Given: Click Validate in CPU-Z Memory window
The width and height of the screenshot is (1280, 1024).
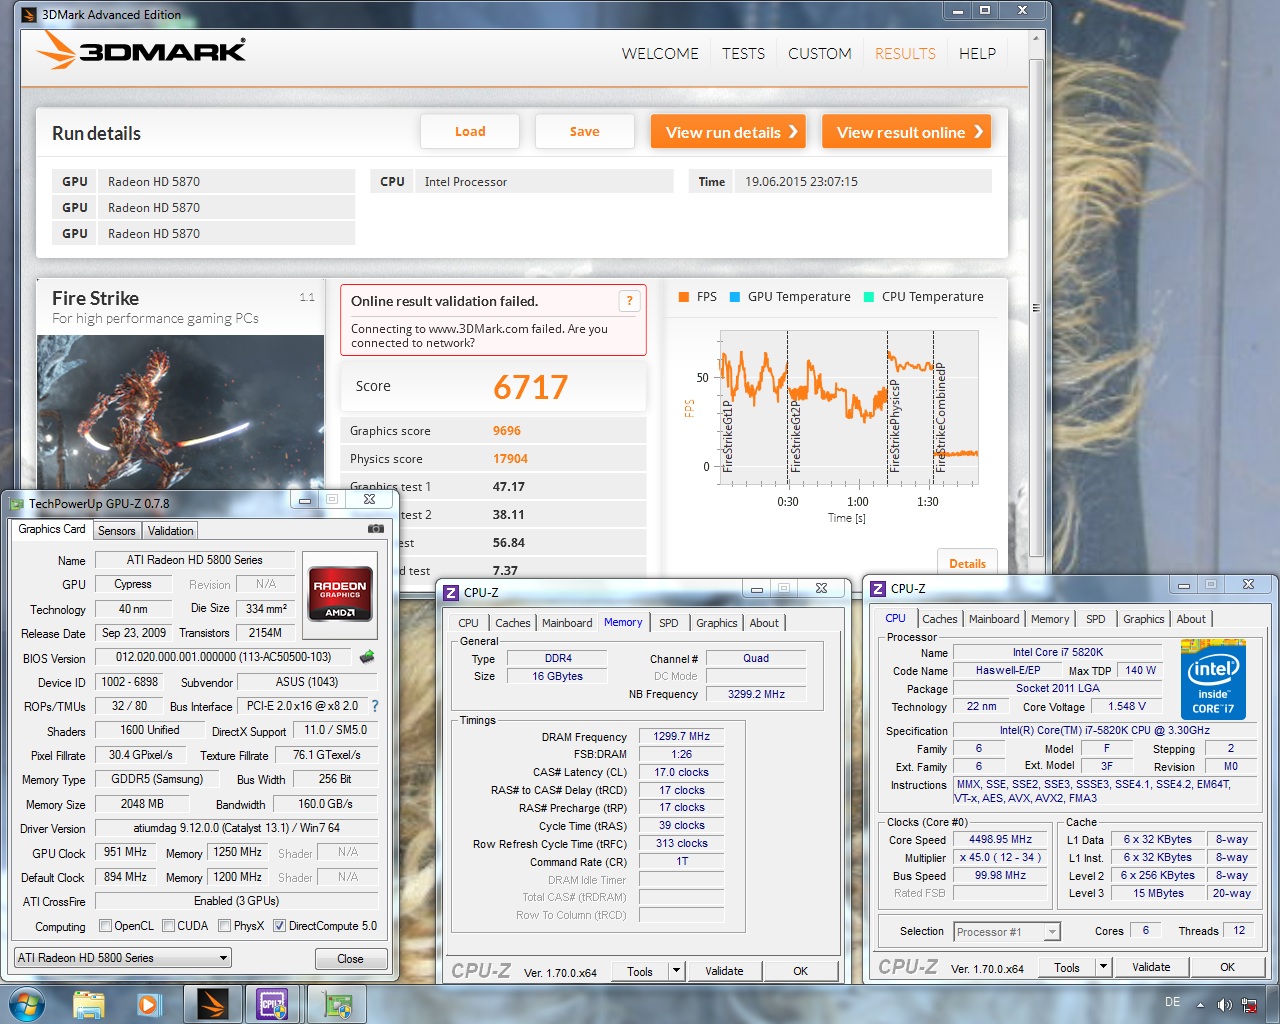Looking at the screenshot, I should point(724,971).
